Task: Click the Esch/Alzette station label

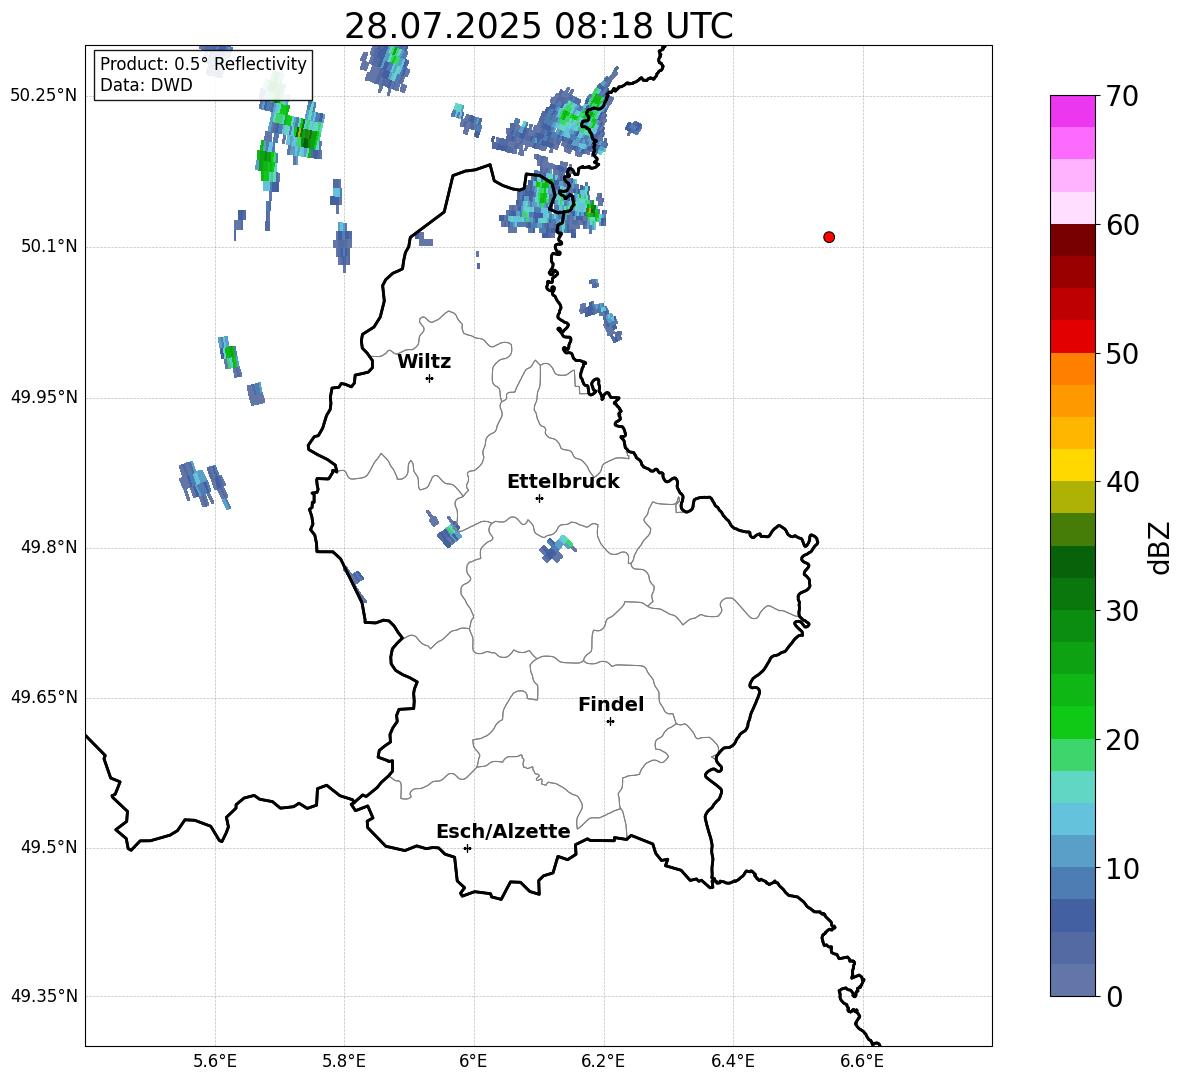Action: click(503, 831)
